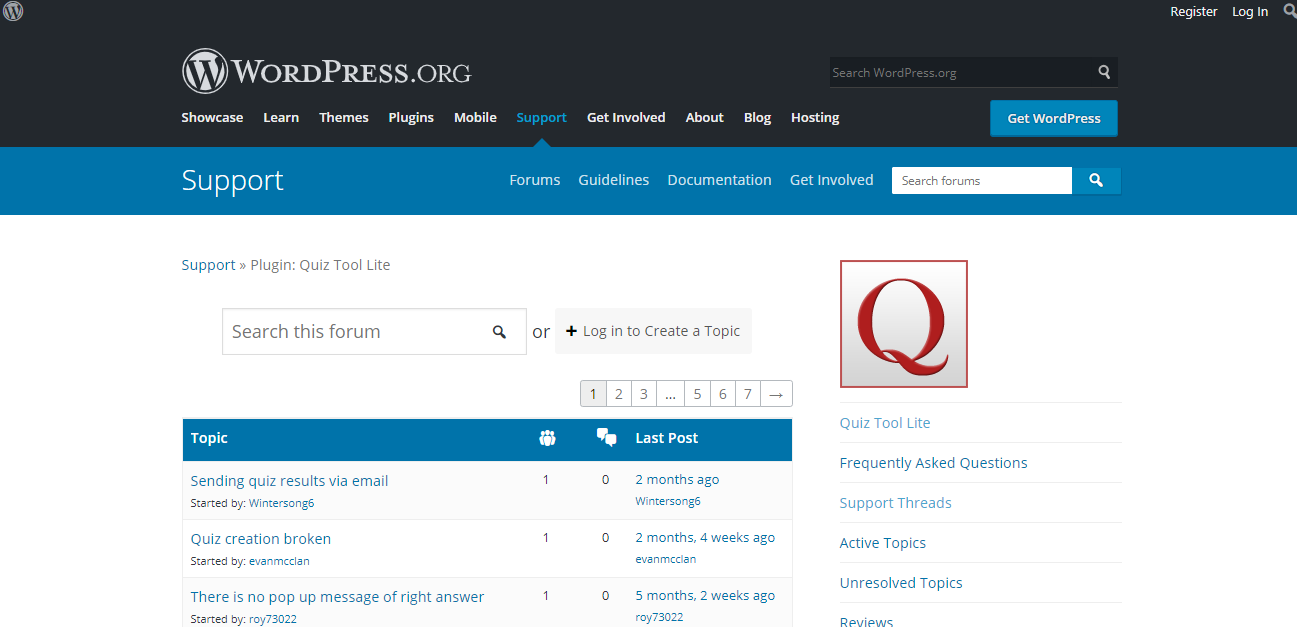Viewport: 1297px width, 627px height.
Task: Open Wintersong6 under Last Post column
Action: pos(668,501)
